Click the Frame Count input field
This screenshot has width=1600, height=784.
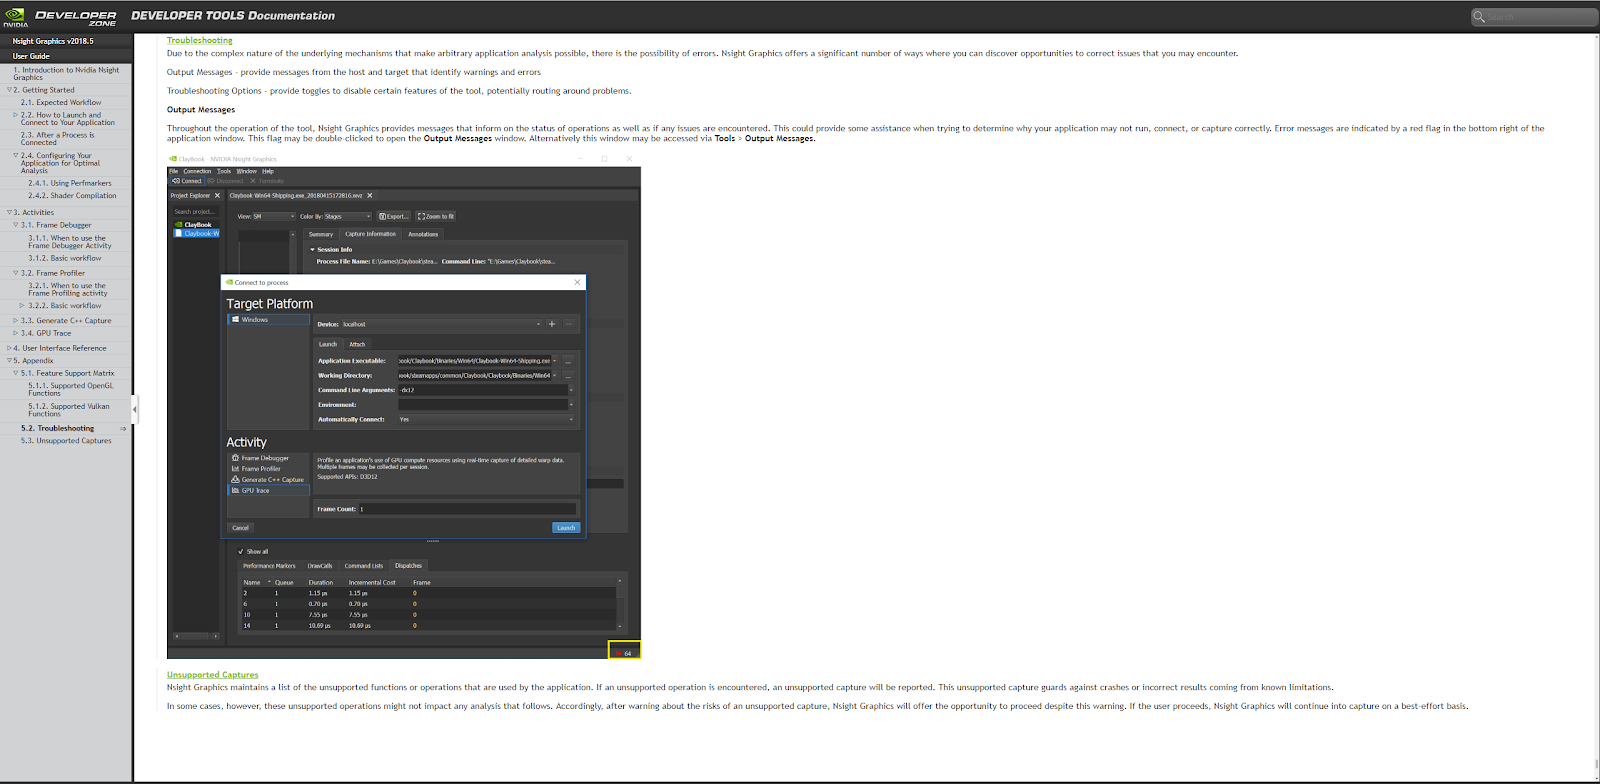point(467,509)
